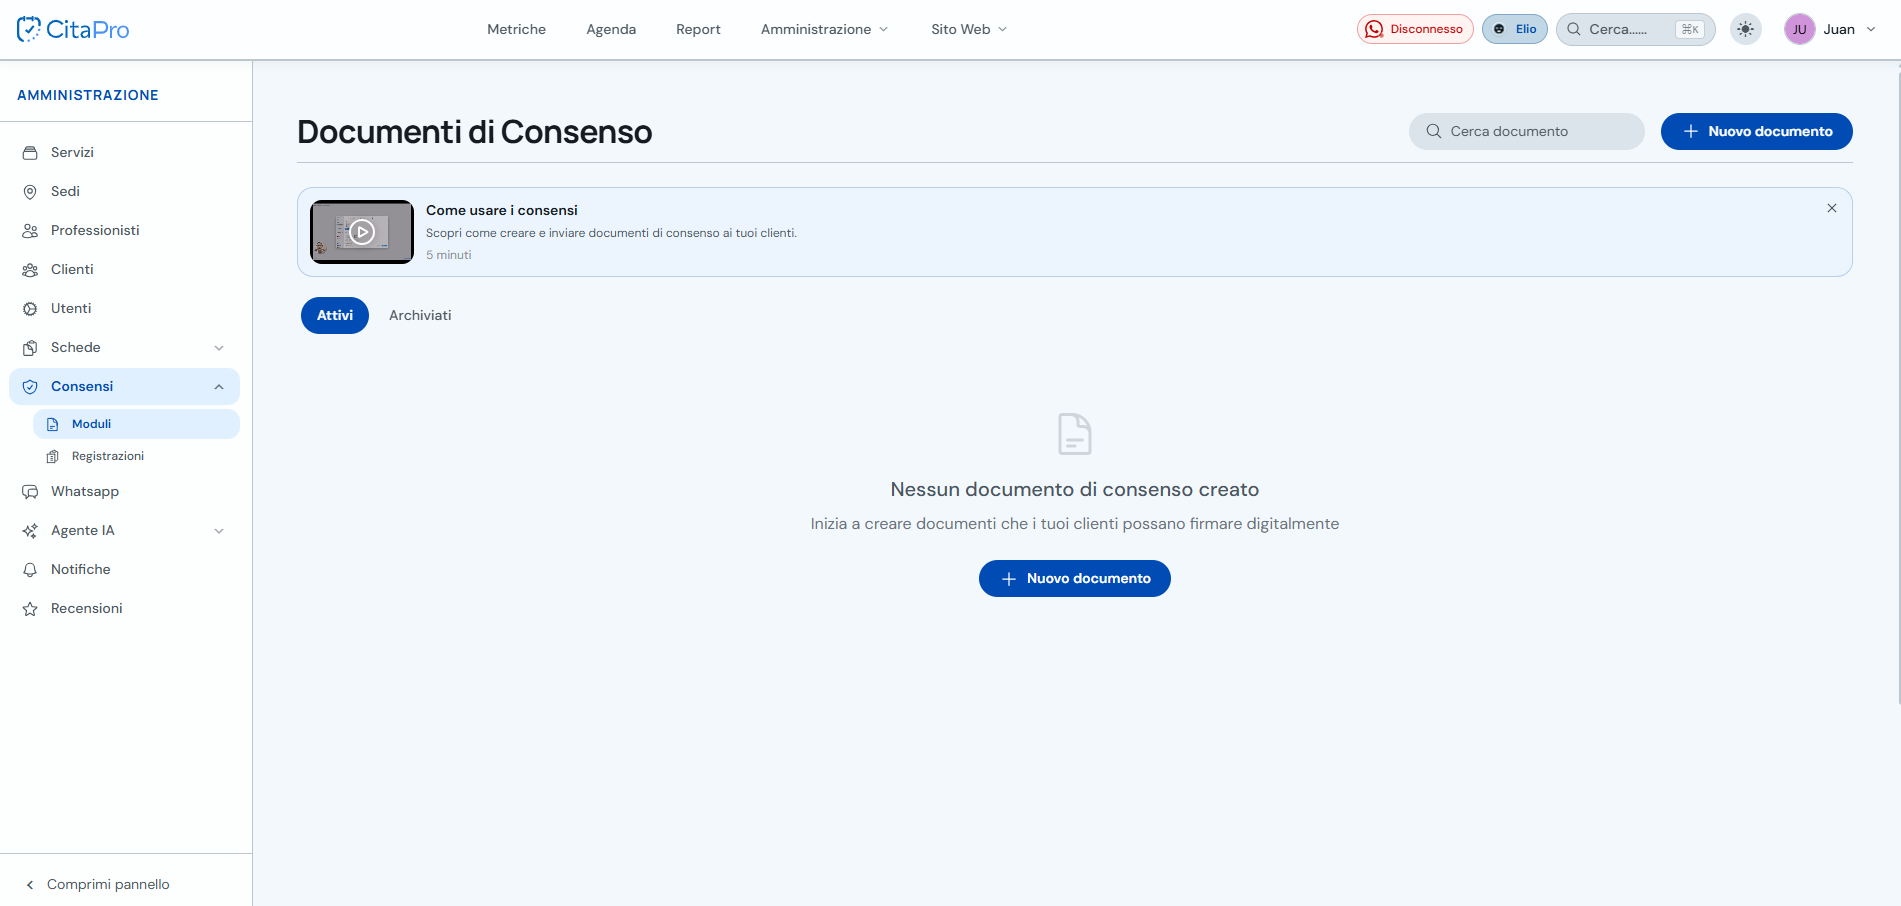This screenshot has height=906, width=1901.
Task: Click the Recensioni star icon
Action: [30, 608]
